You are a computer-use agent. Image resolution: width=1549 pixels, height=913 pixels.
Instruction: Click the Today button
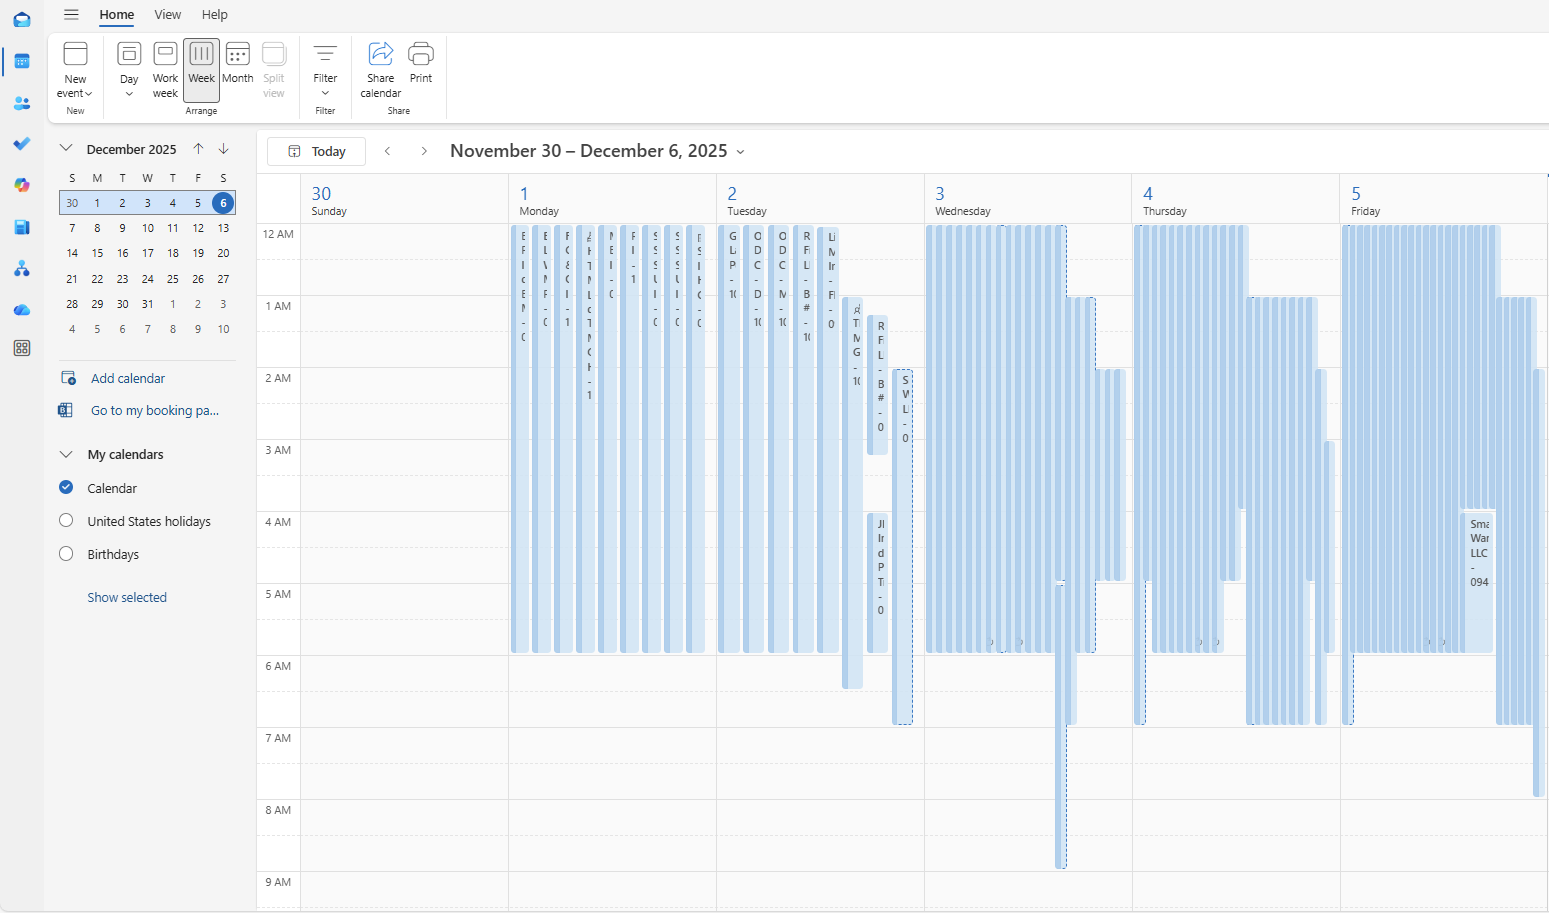[x=316, y=151]
